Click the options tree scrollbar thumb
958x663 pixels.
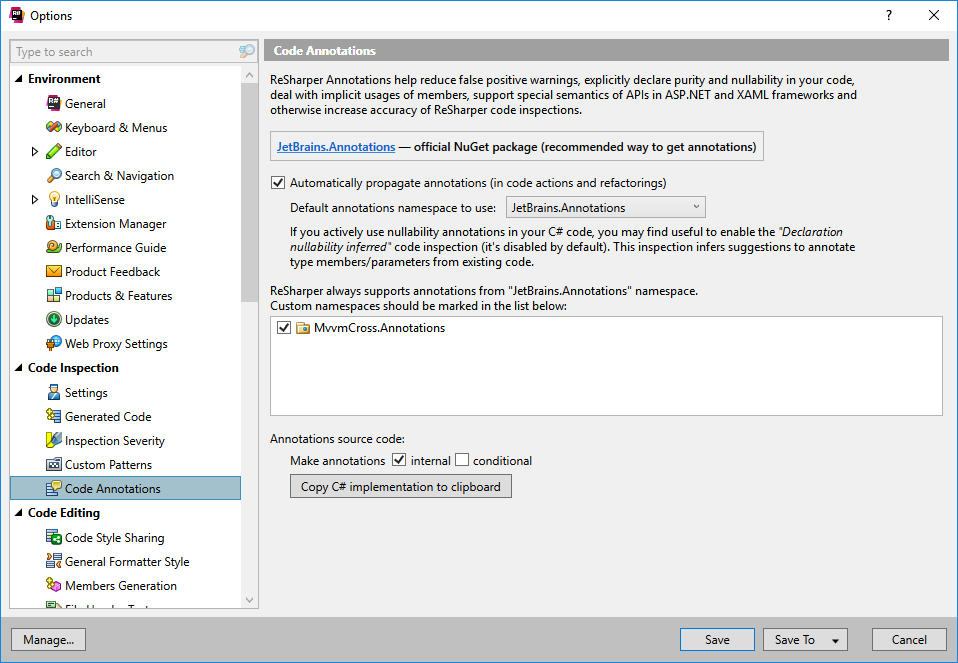point(249,192)
